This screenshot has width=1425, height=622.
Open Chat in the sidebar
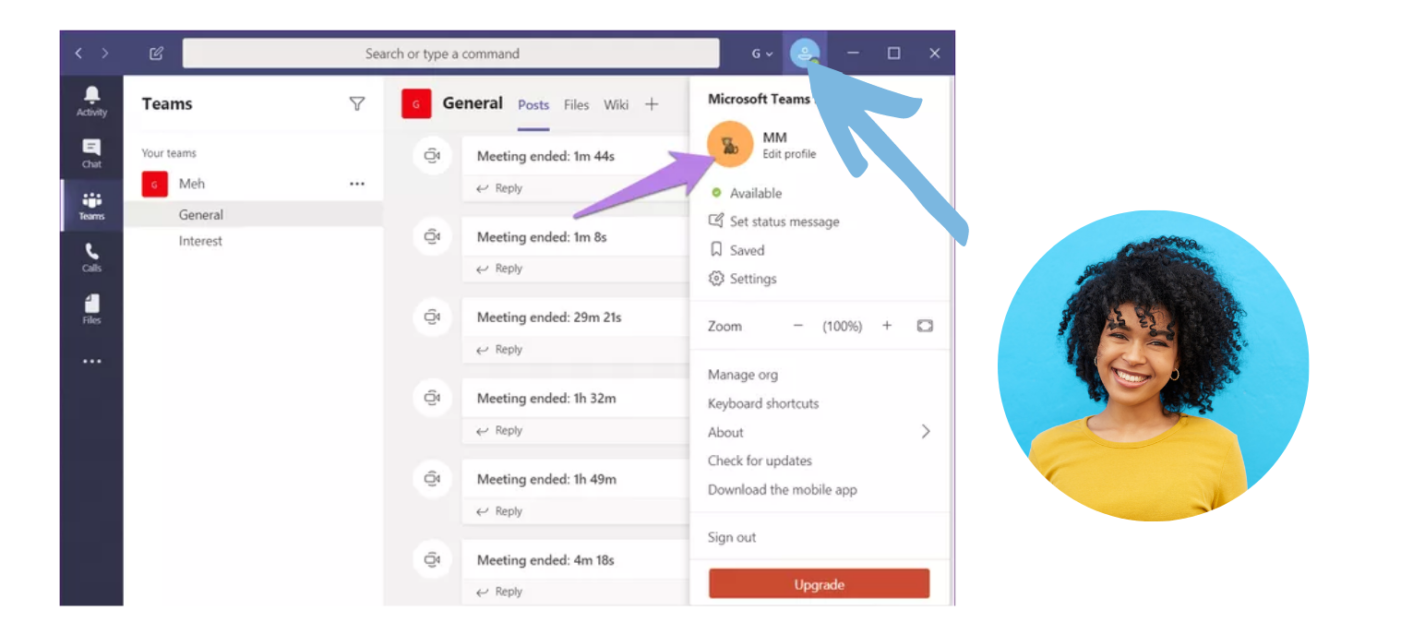[x=92, y=153]
